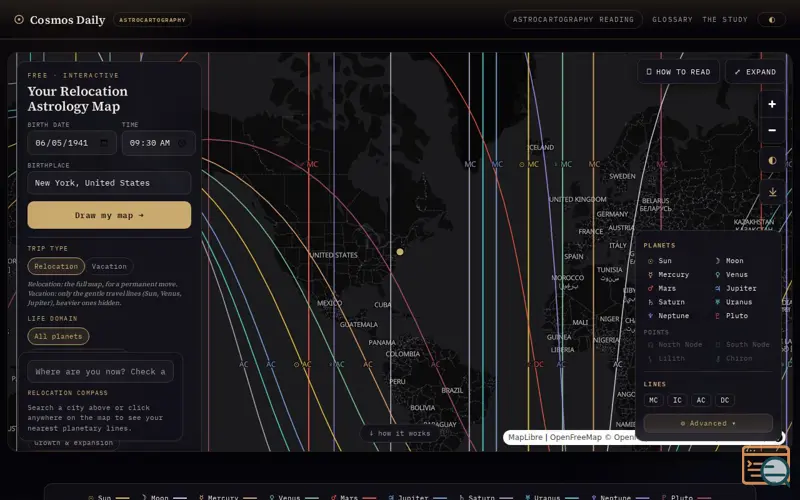This screenshot has width=800, height=500.
Task: Toggle Mars lines in planets panel
Action: pos(662,288)
